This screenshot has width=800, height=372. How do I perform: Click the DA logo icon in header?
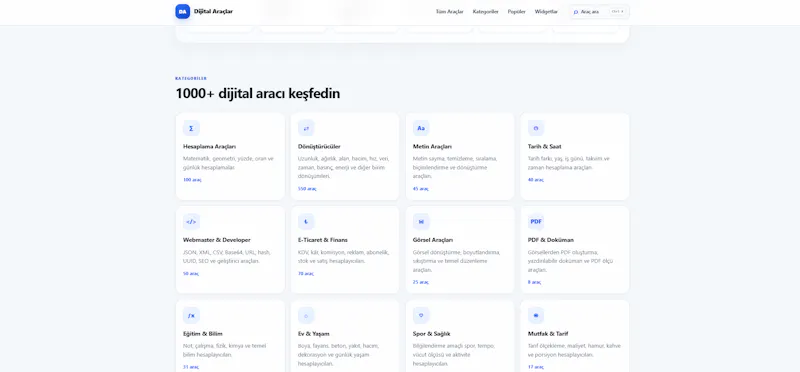[x=183, y=11]
